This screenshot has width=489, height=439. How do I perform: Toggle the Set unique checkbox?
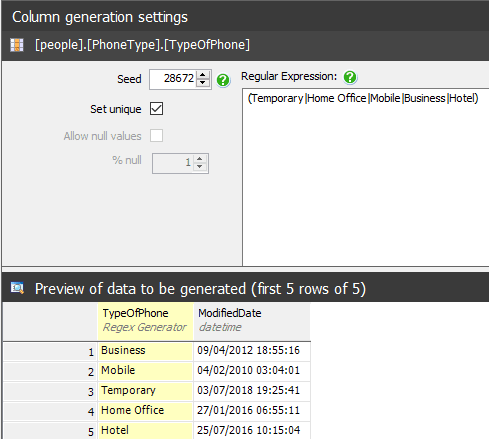pyautogui.click(x=156, y=109)
